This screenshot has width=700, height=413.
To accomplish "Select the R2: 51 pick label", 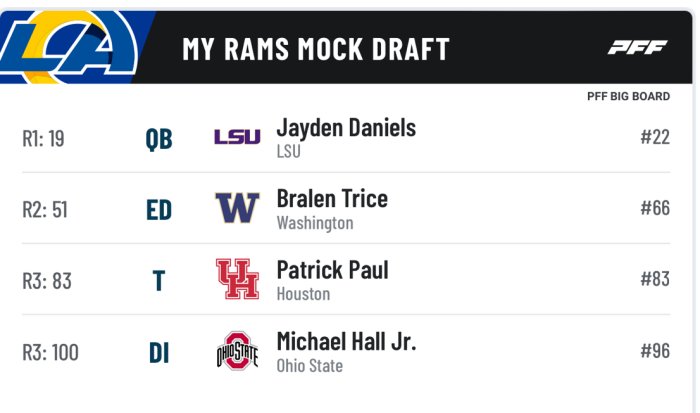I will tap(45, 209).
